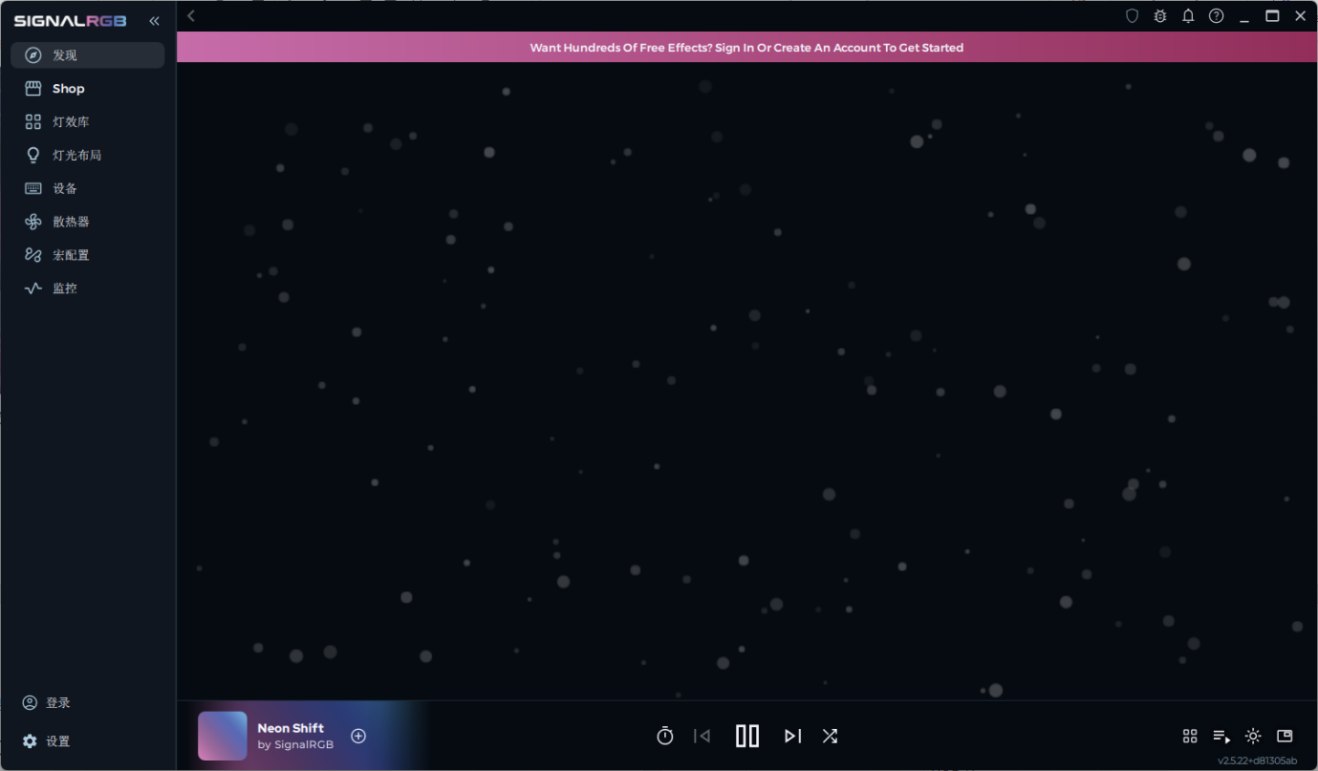Add Neon Shift with the plus button
Viewport: 1318px width, 771px height.
click(x=358, y=736)
